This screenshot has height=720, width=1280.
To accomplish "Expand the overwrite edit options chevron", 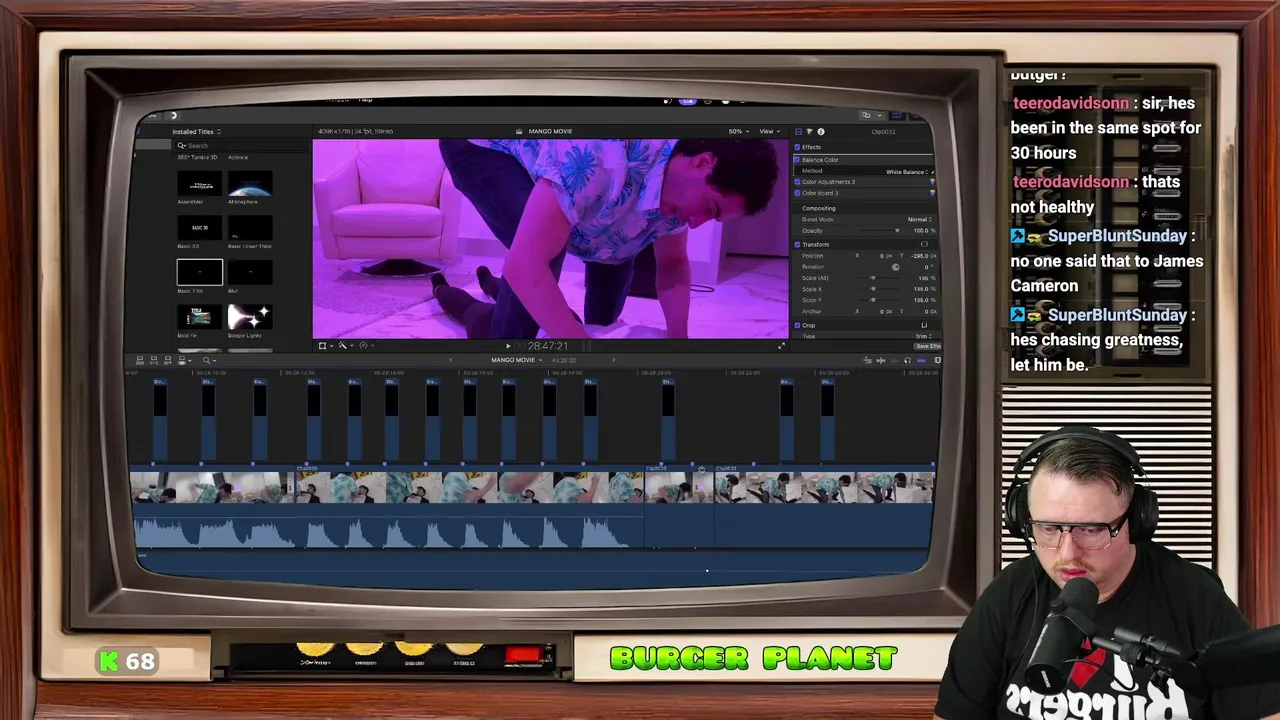I will pos(189,361).
